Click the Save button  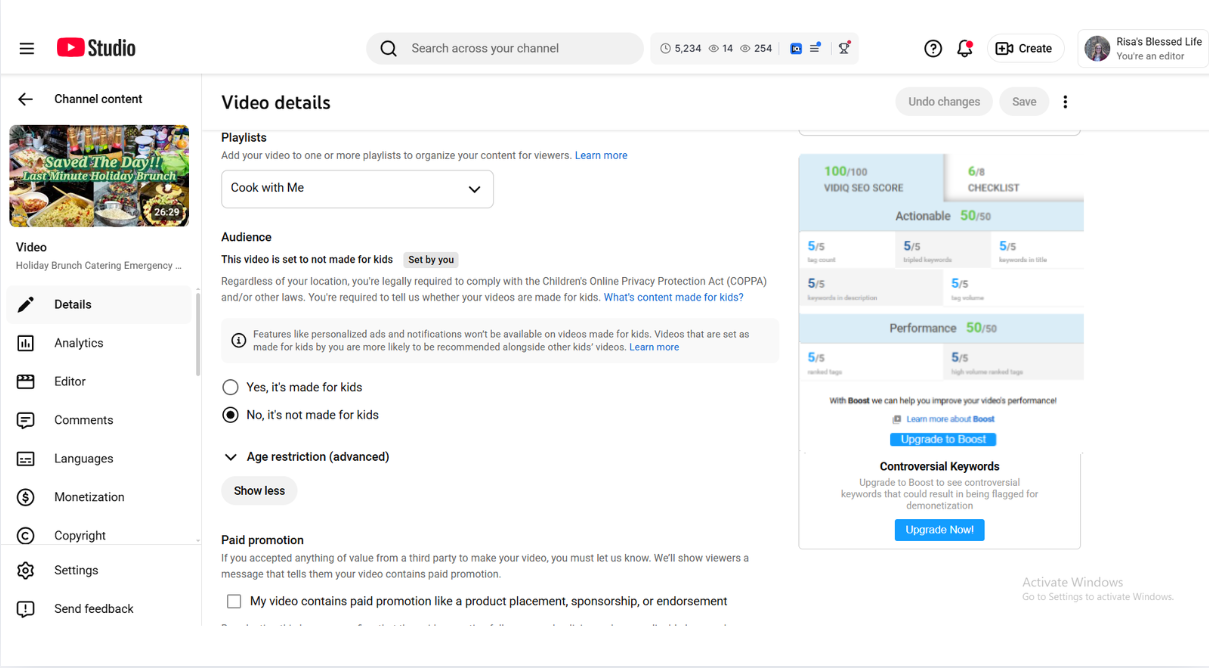[x=1024, y=102]
